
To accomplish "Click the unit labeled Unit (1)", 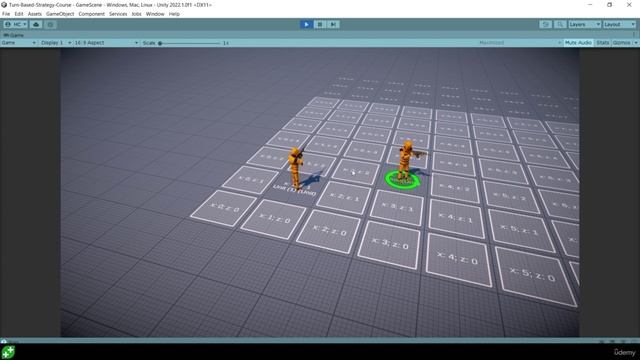I will click(x=296, y=168).
